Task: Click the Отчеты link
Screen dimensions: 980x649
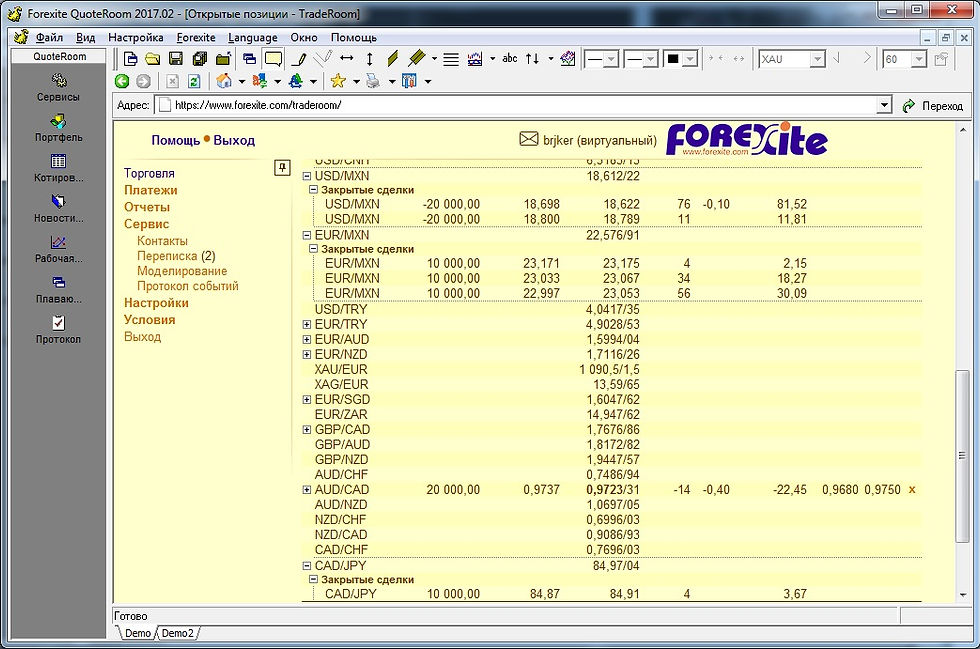Action: (147, 207)
